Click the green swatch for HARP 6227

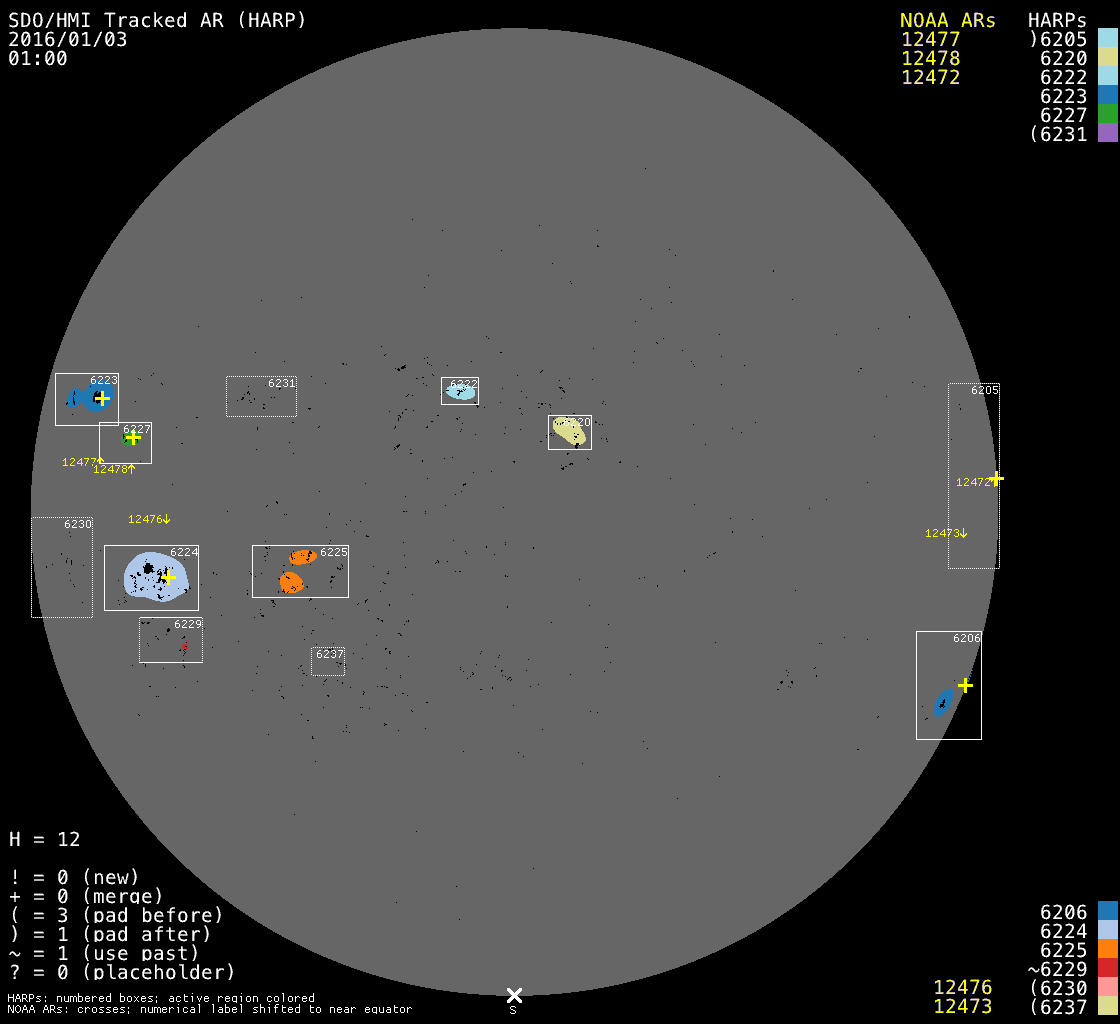[x=1107, y=115]
